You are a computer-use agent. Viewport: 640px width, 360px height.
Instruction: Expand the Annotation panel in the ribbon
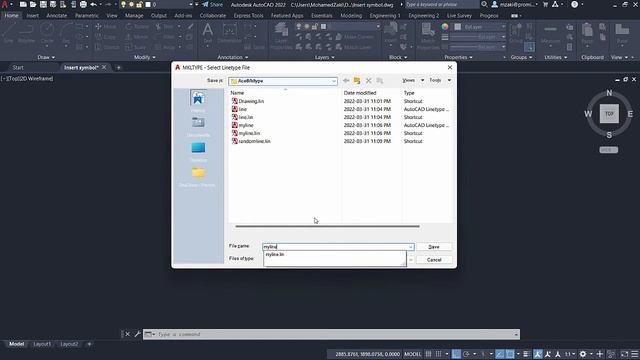pyautogui.click(x=233, y=58)
